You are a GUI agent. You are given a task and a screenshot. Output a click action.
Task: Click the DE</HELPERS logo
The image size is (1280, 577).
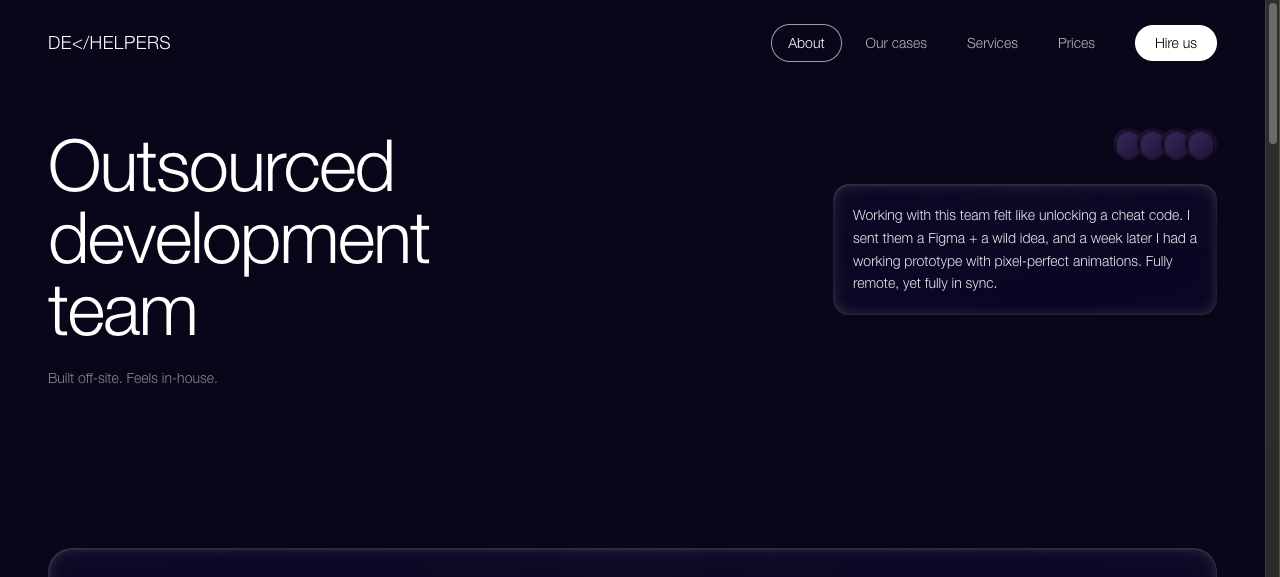tap(109, 43)
